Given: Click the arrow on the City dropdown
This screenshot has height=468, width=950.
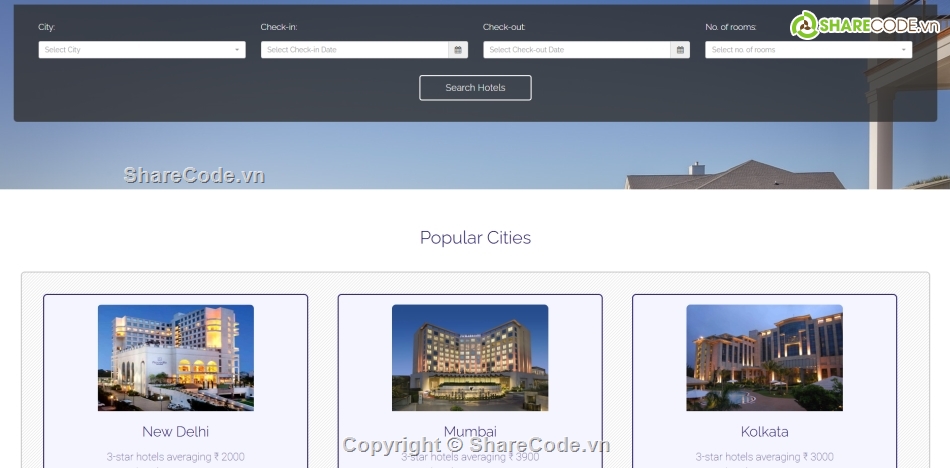Looking at the screenshot, I should click(x=237, y=50).
